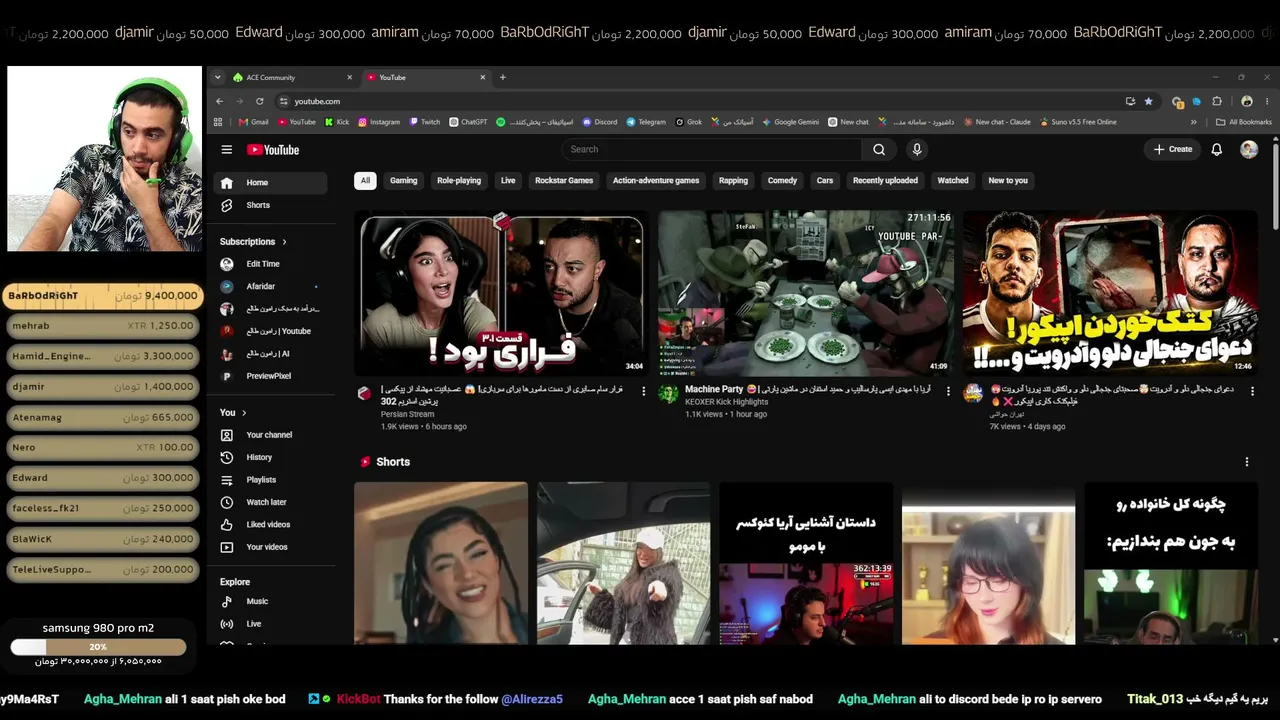Click the Create button
Screen dimensions: 1280x720
tap(1173, 150)
